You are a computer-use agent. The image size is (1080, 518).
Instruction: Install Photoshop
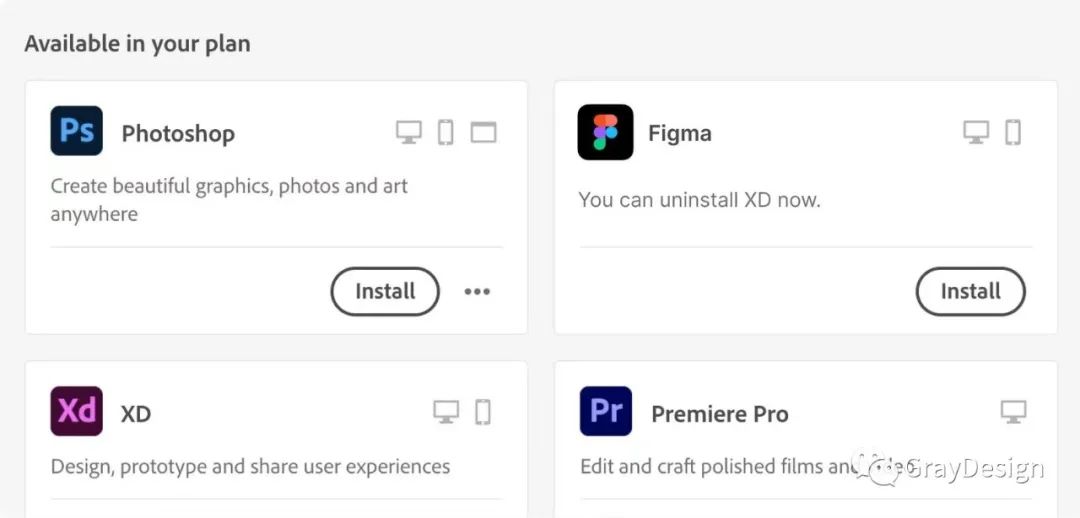pos(385,291)
